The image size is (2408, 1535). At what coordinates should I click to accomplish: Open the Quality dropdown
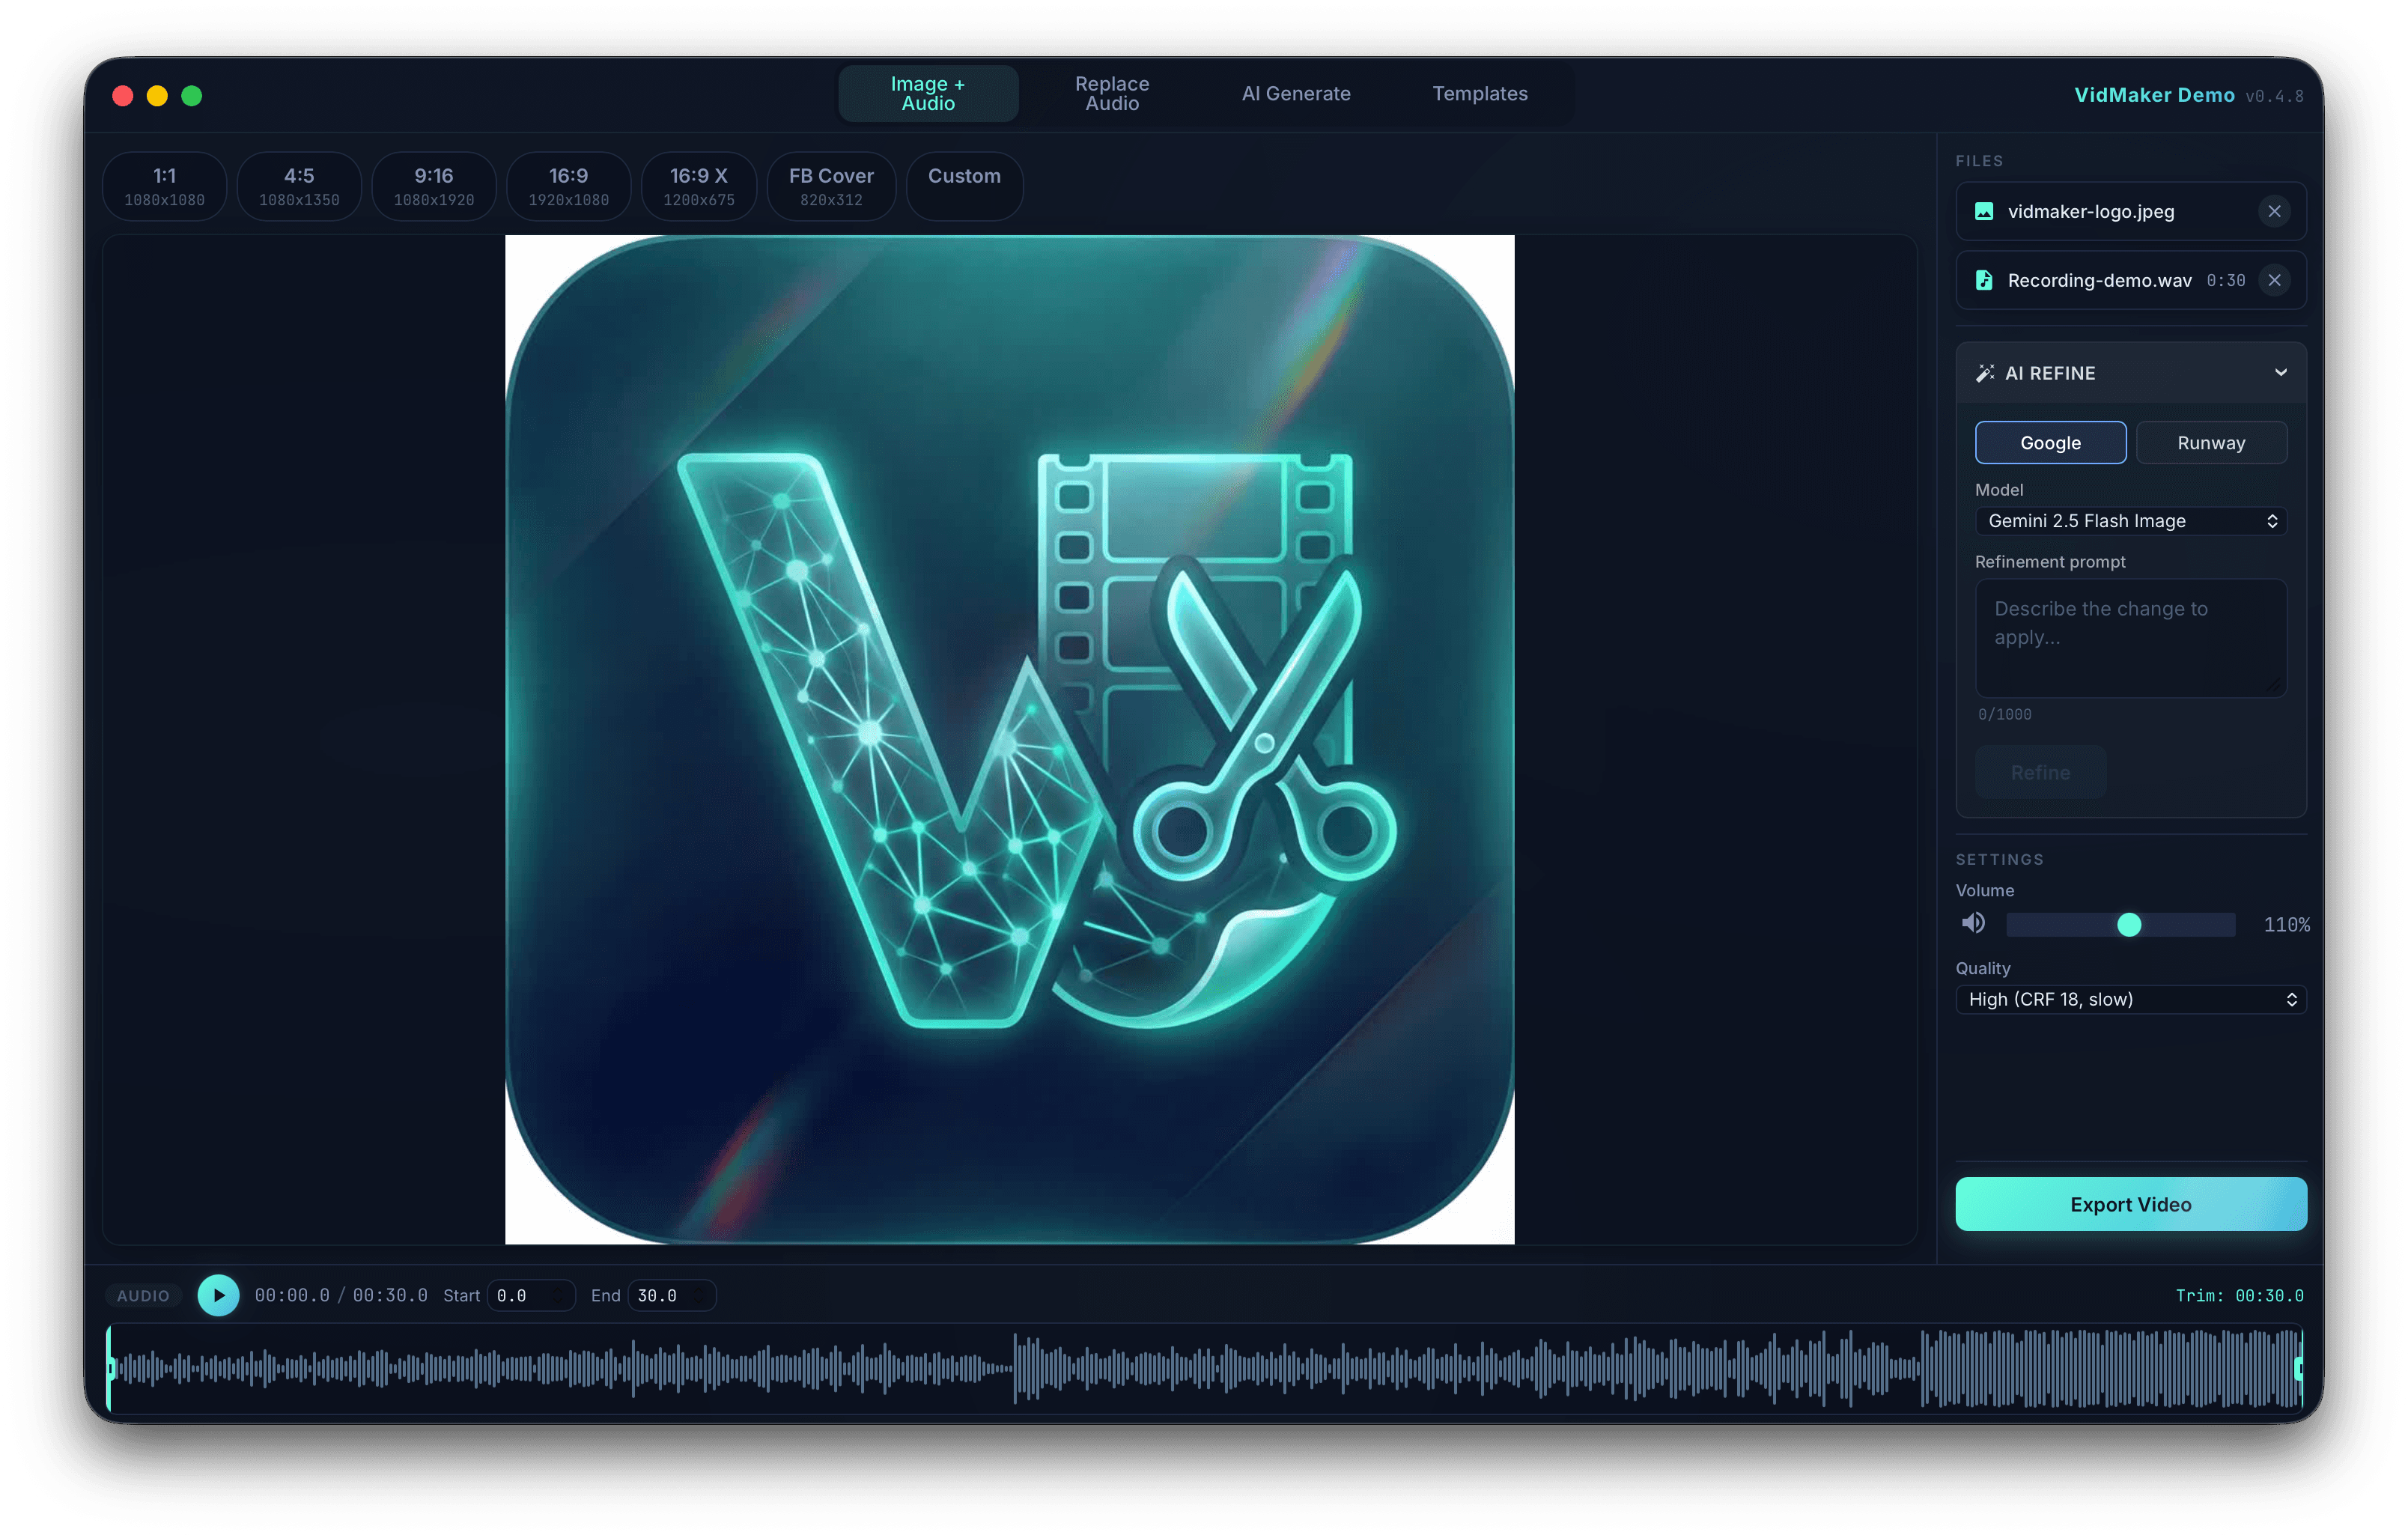pos(2130,999)
